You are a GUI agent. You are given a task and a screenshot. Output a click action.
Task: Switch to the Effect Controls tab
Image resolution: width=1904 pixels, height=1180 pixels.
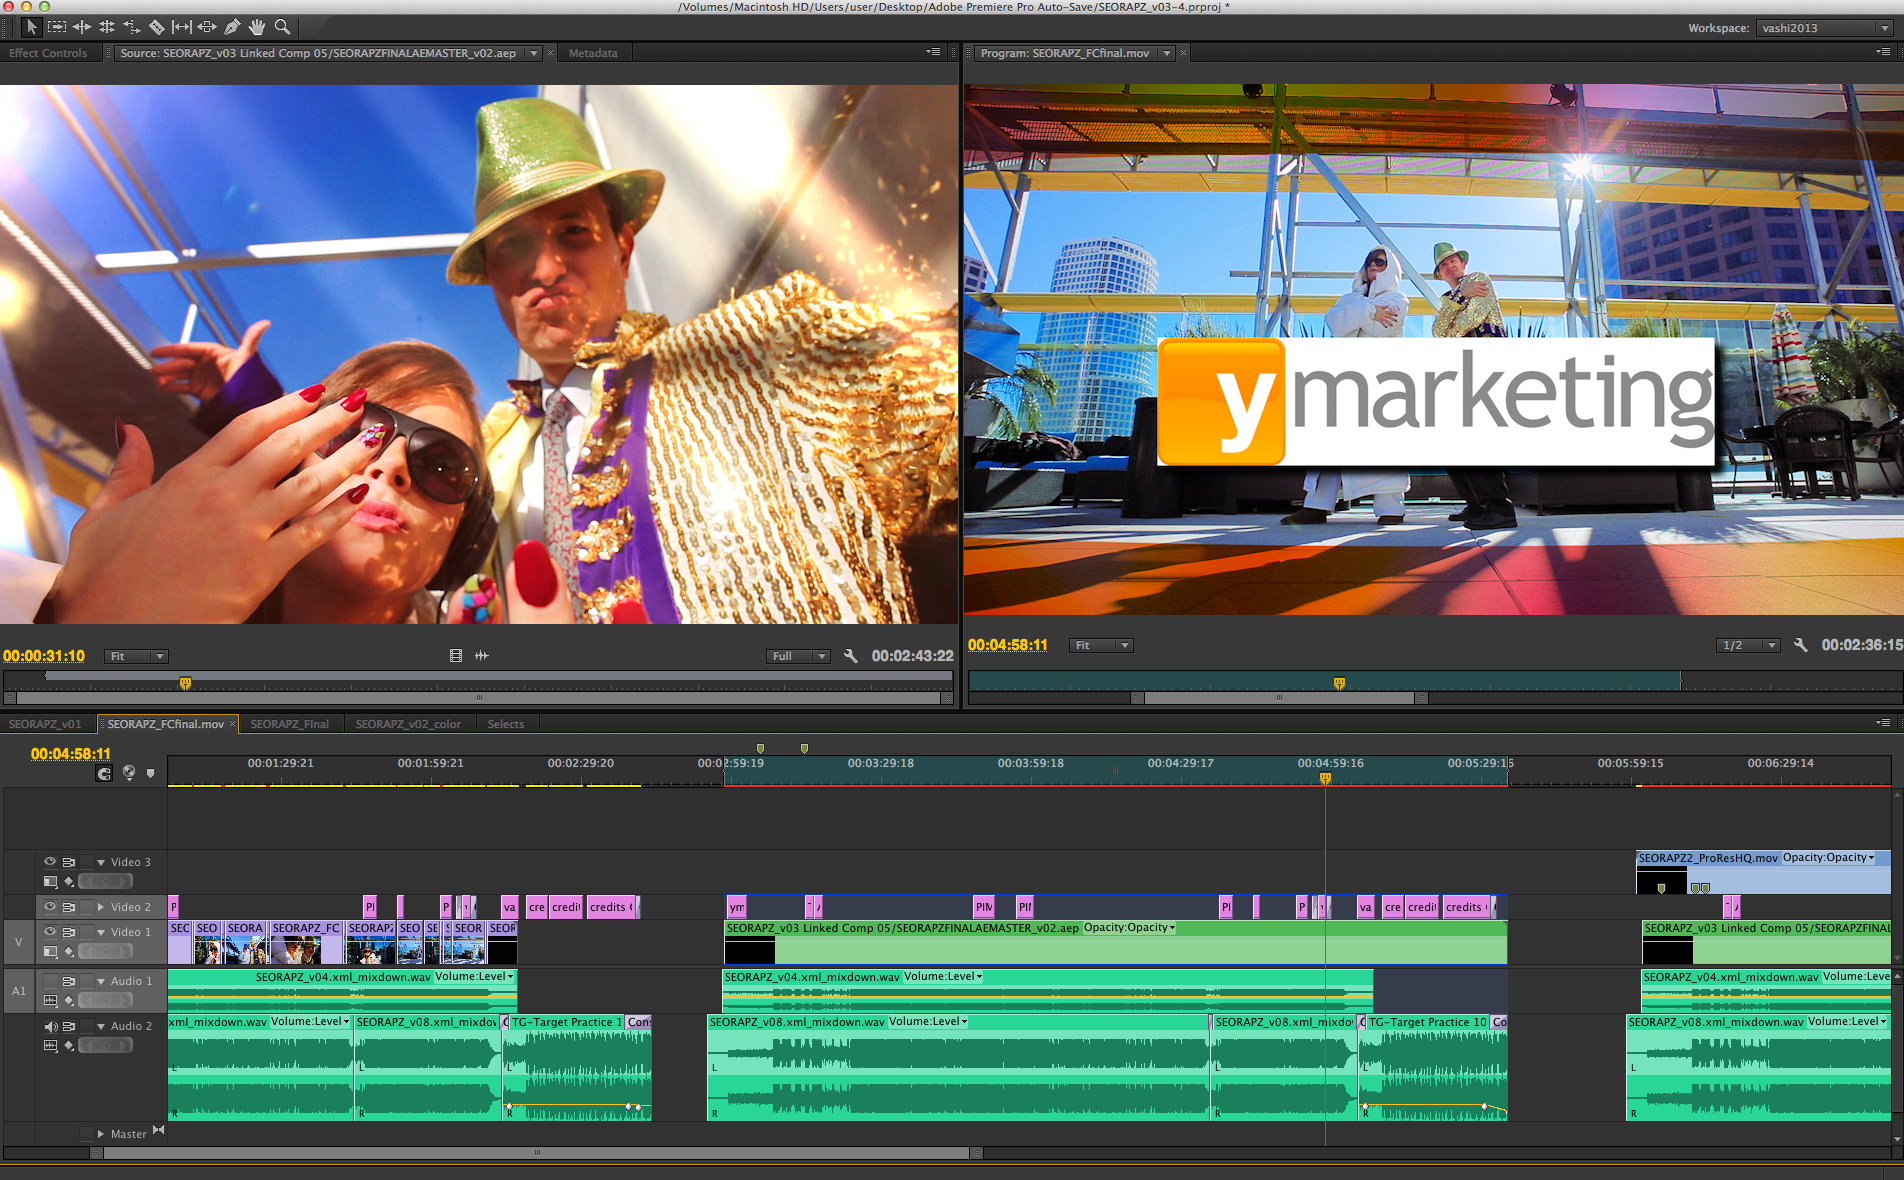click(x=48, y=53)
